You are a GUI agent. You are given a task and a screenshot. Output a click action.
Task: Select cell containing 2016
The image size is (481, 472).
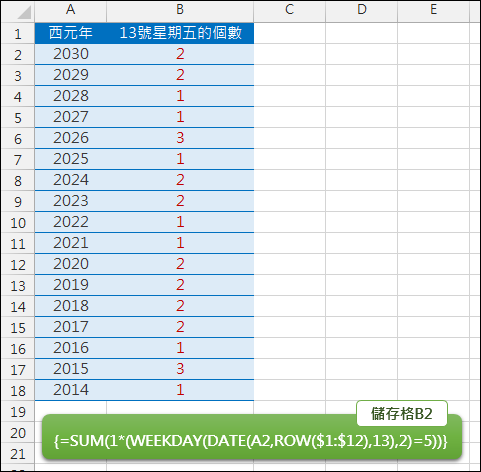pos(70,348)
